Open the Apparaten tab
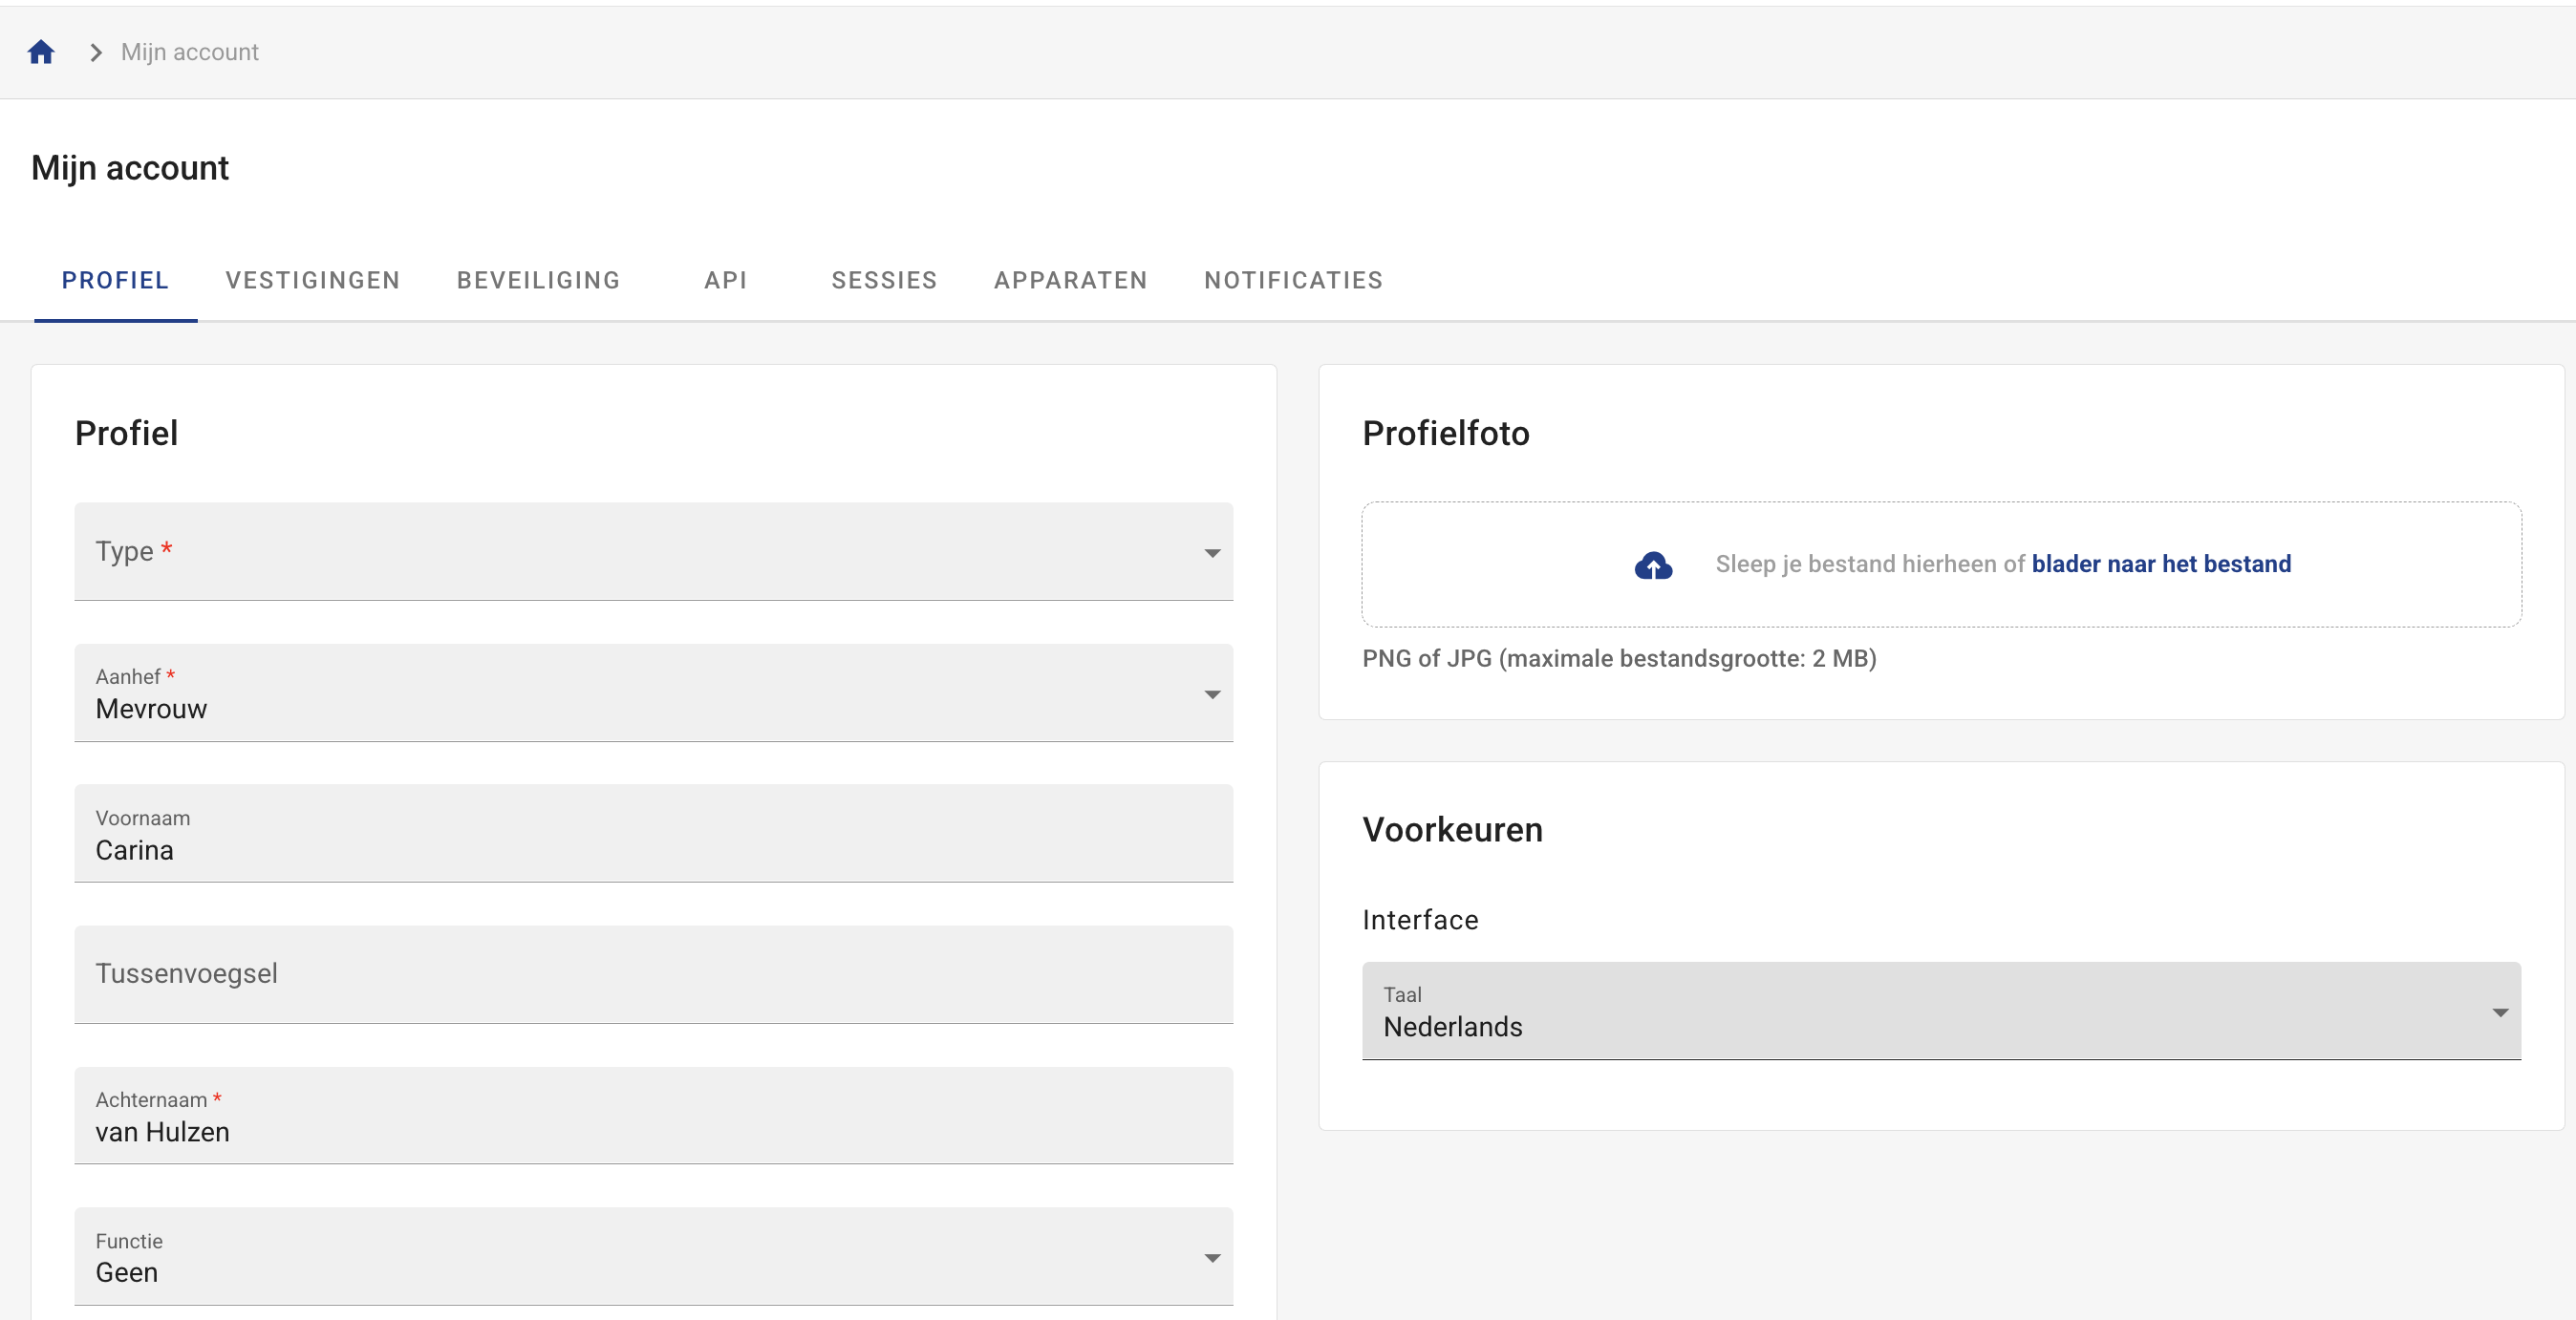The image size is (2576, 1320). click(1071, 280)
